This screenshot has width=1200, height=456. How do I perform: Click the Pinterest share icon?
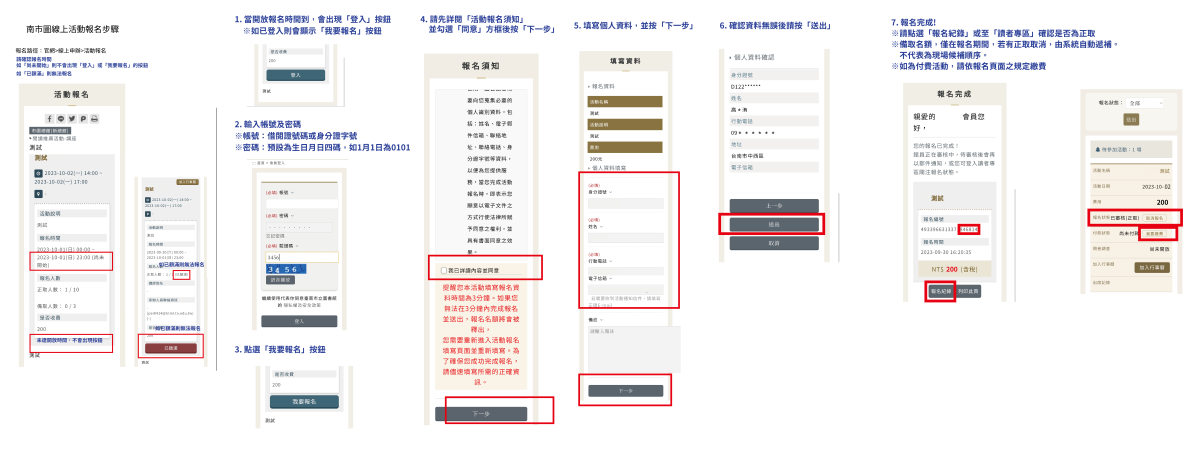point(82,118)
